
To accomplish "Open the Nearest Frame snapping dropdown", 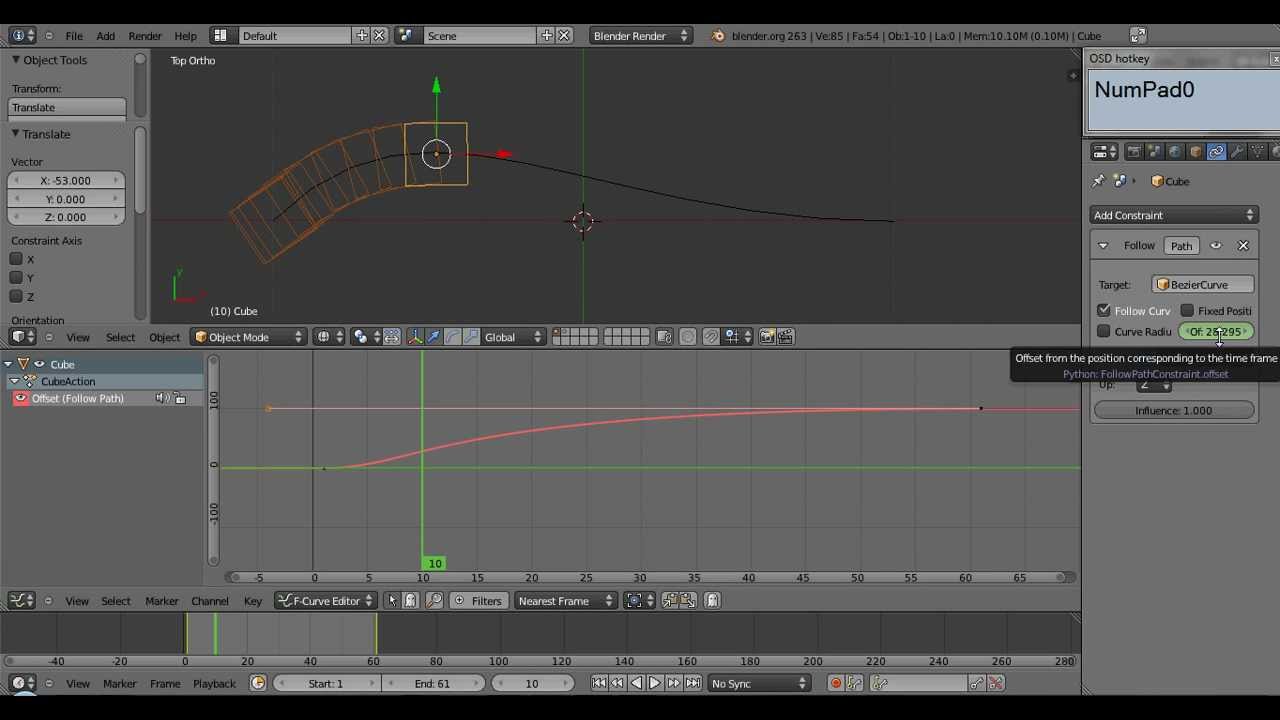I will coord(566,600).
